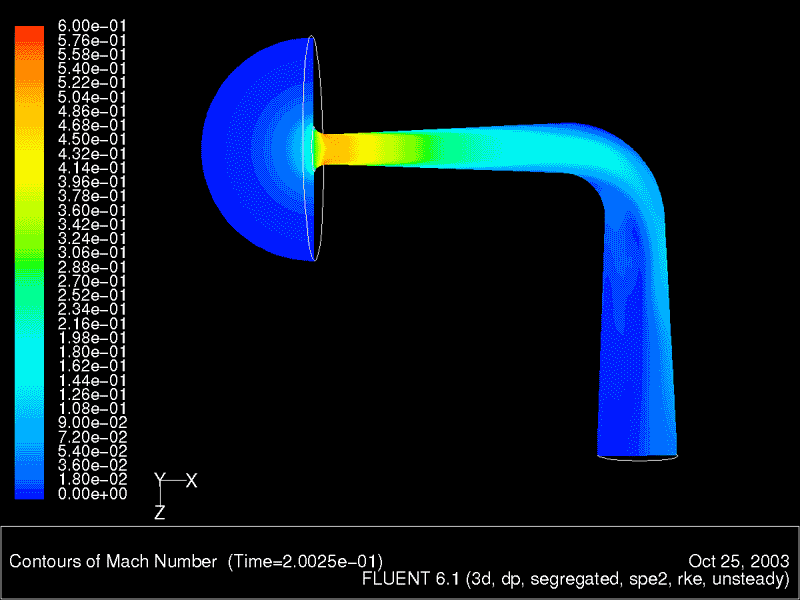
Task: Click the legend value 3.42e-01
Action: [92, 224]
